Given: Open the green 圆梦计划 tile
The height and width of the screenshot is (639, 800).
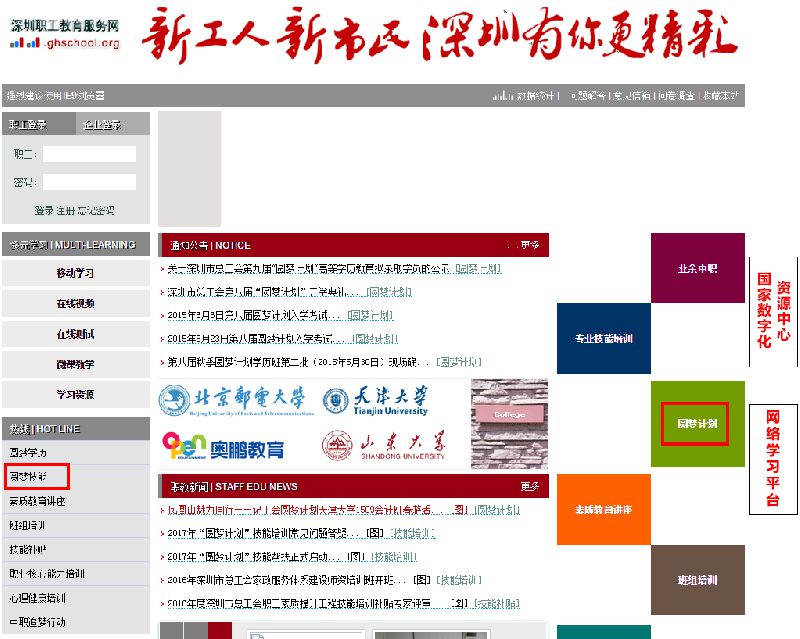Looking at the screenshot, I should coord(697,424).
